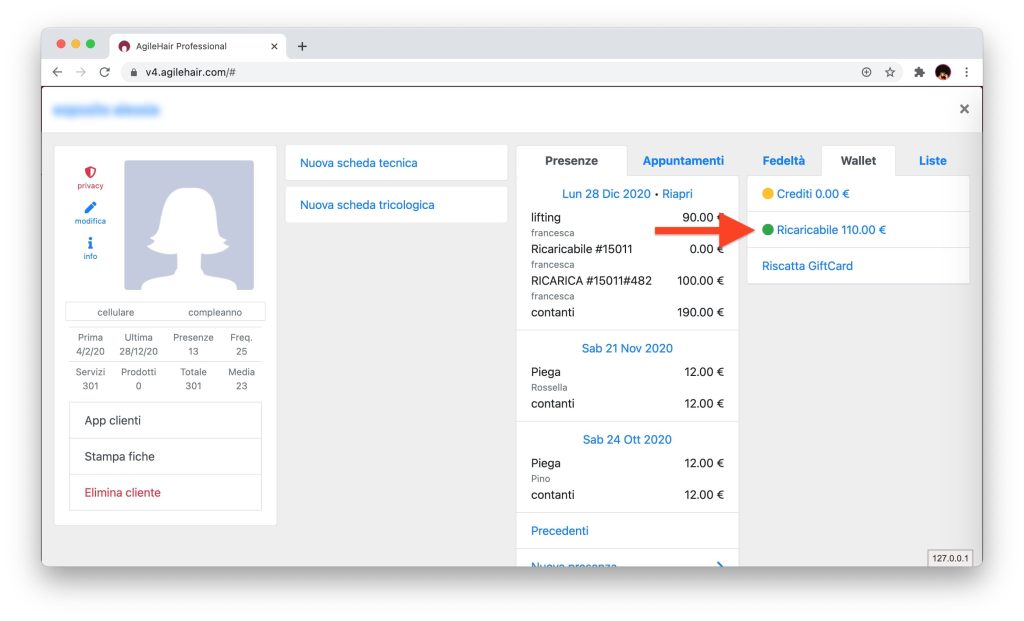This screenshot has width=1024, height=621.
Task: Select the Presenze tab
Action: tap(571, 161)
